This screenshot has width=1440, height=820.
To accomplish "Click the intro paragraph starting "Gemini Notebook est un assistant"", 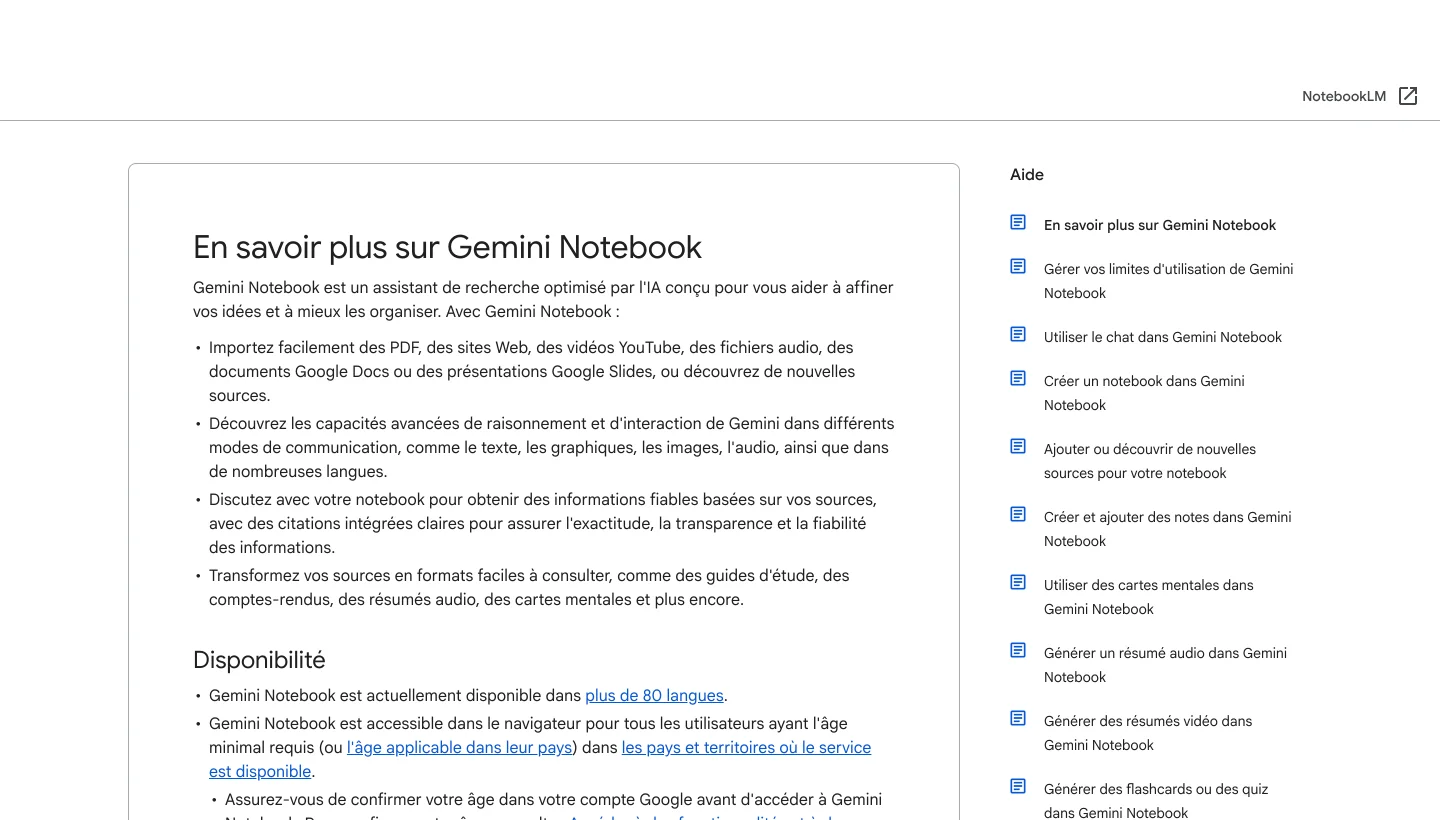I will coord(543,300).
